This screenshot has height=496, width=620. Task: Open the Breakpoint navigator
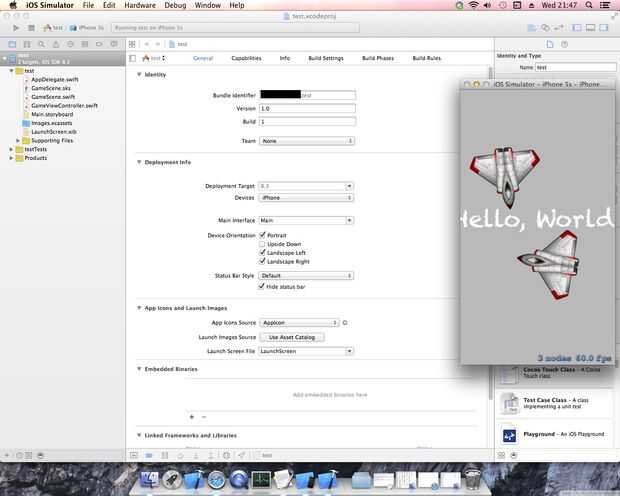[99, 44]
